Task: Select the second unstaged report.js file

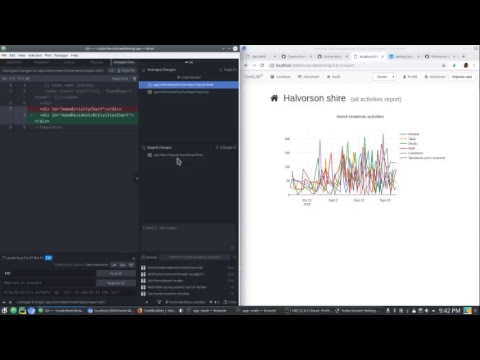Action: (x=189, y=92)
